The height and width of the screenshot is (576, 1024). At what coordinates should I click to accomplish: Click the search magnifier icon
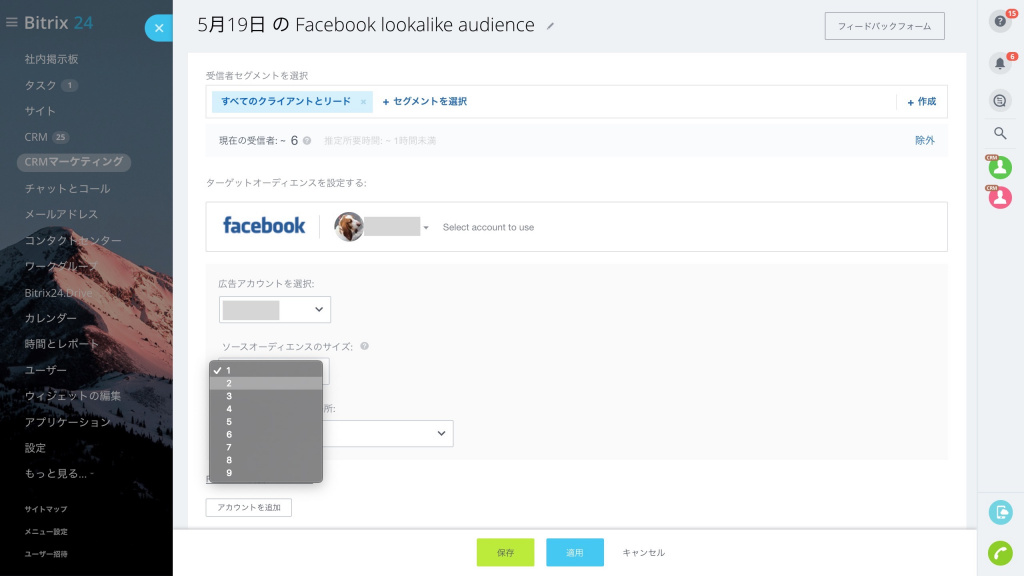pyautogui.click(x=1000, y=133)
